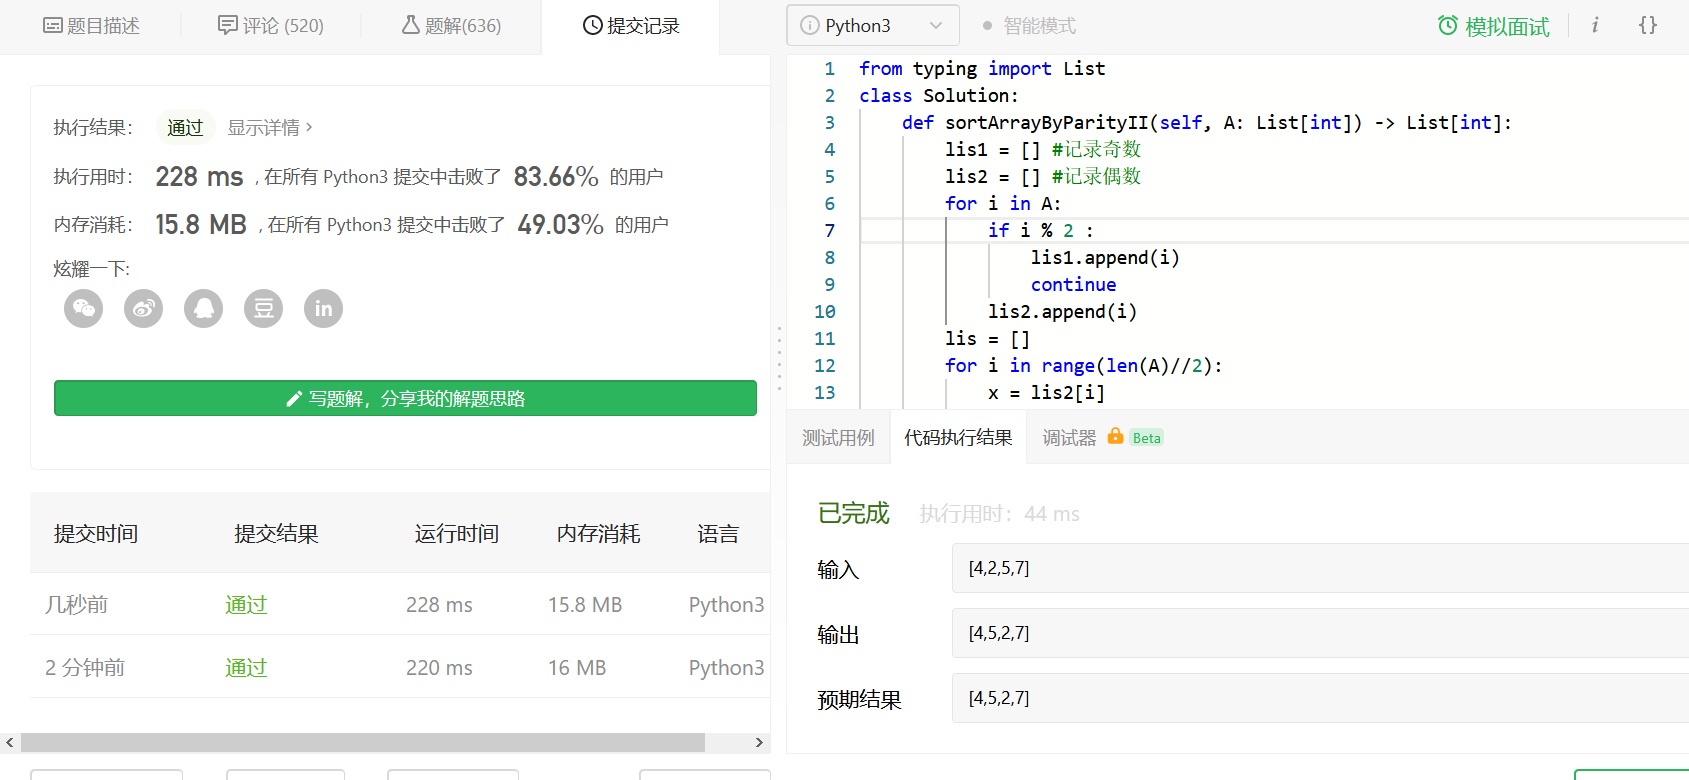Click 写题解 share solution button
Viewport: 1689px width, 780px height.
coord(405,398)
